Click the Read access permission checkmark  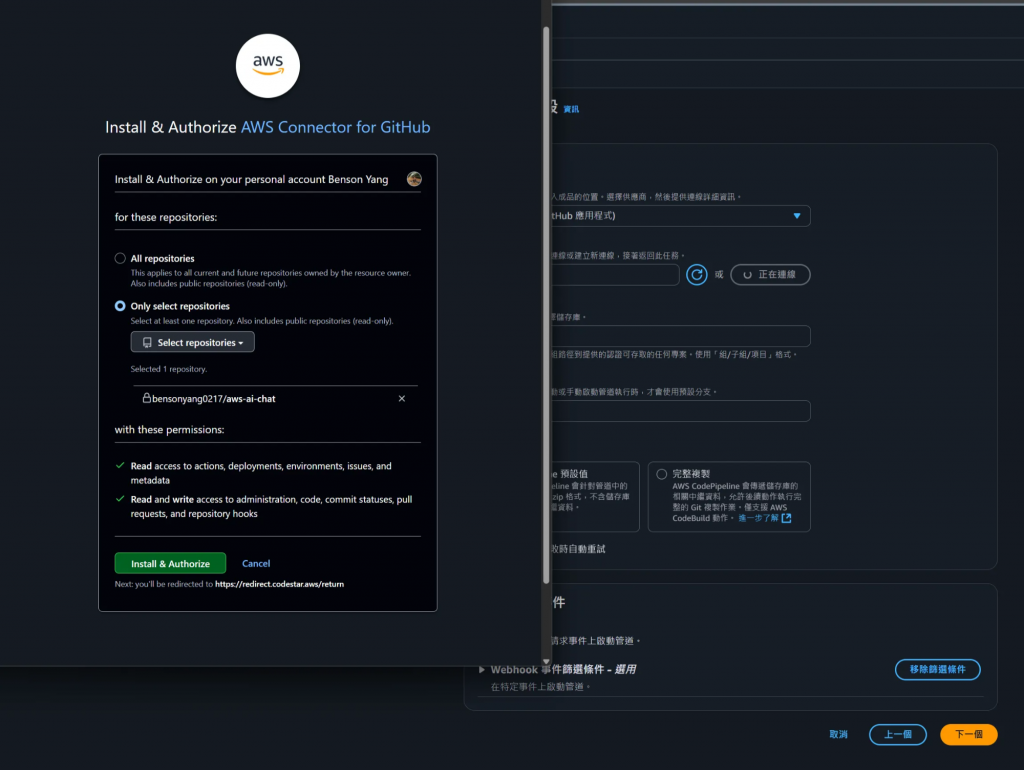pos(120,466)
